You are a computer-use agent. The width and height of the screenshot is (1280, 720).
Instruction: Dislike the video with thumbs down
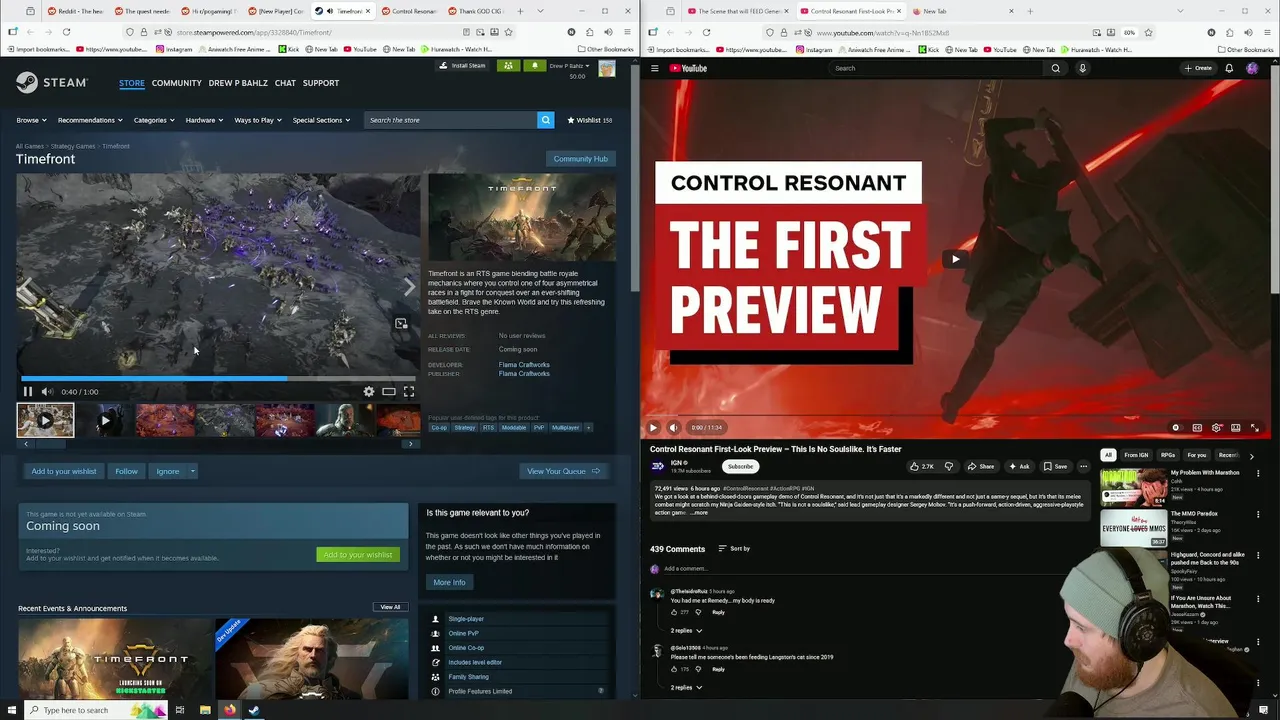pos(949,466)
